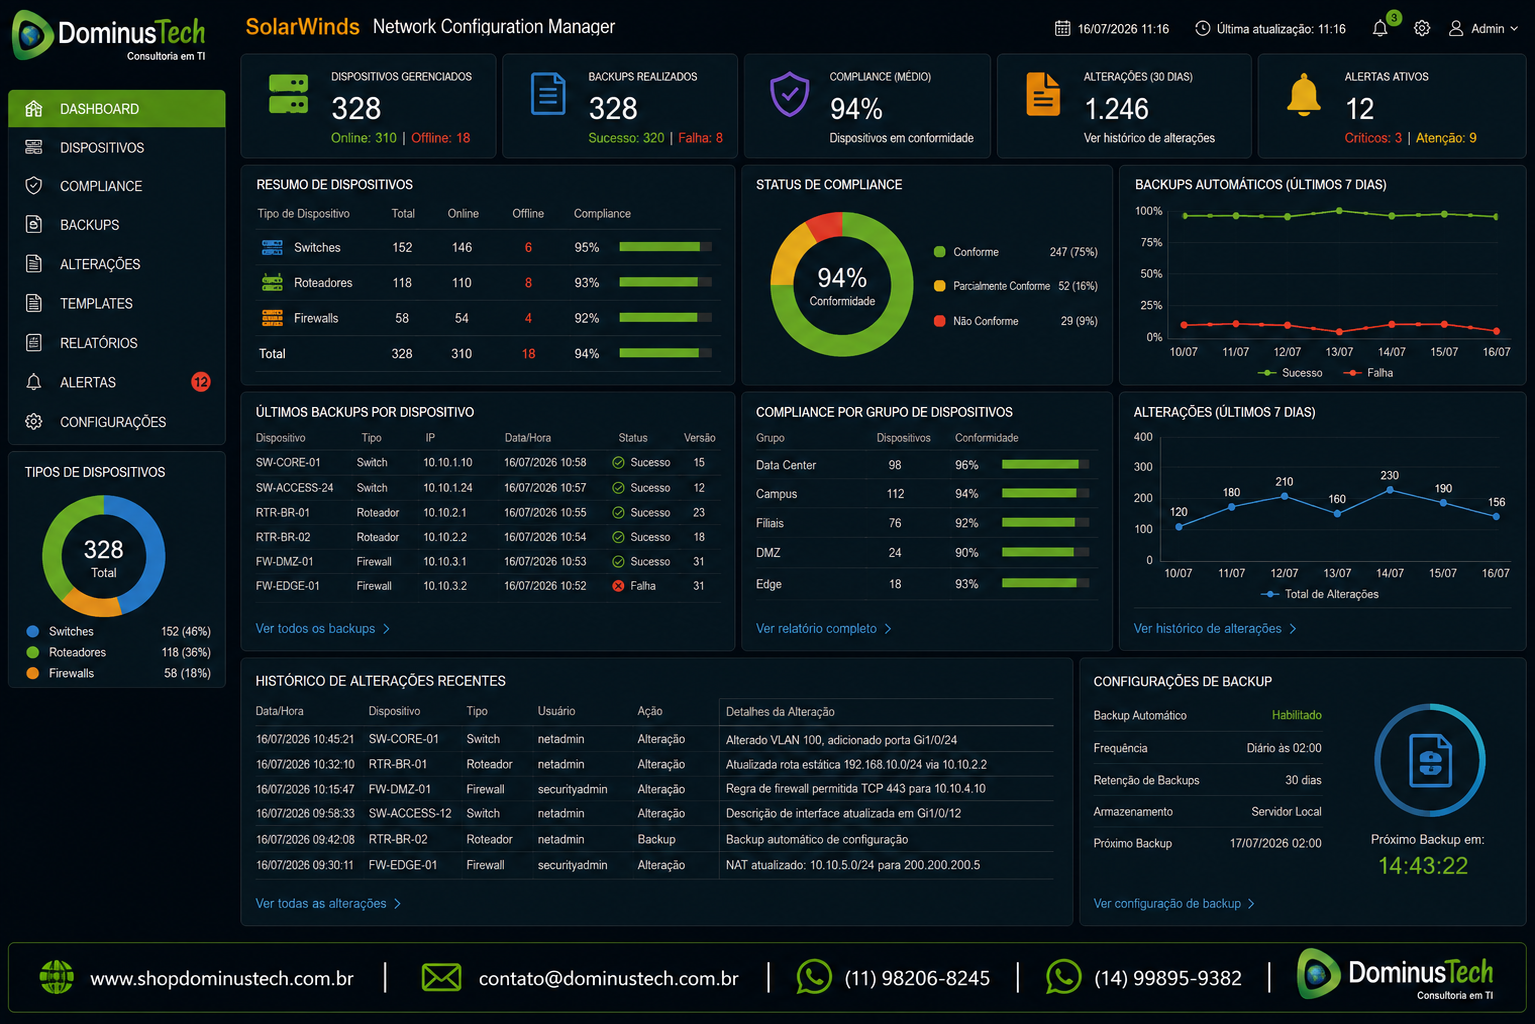Click the Conforme green legend dot
The width and height of the screenshot is (1535, 1024).
click(x=939, y=252)
